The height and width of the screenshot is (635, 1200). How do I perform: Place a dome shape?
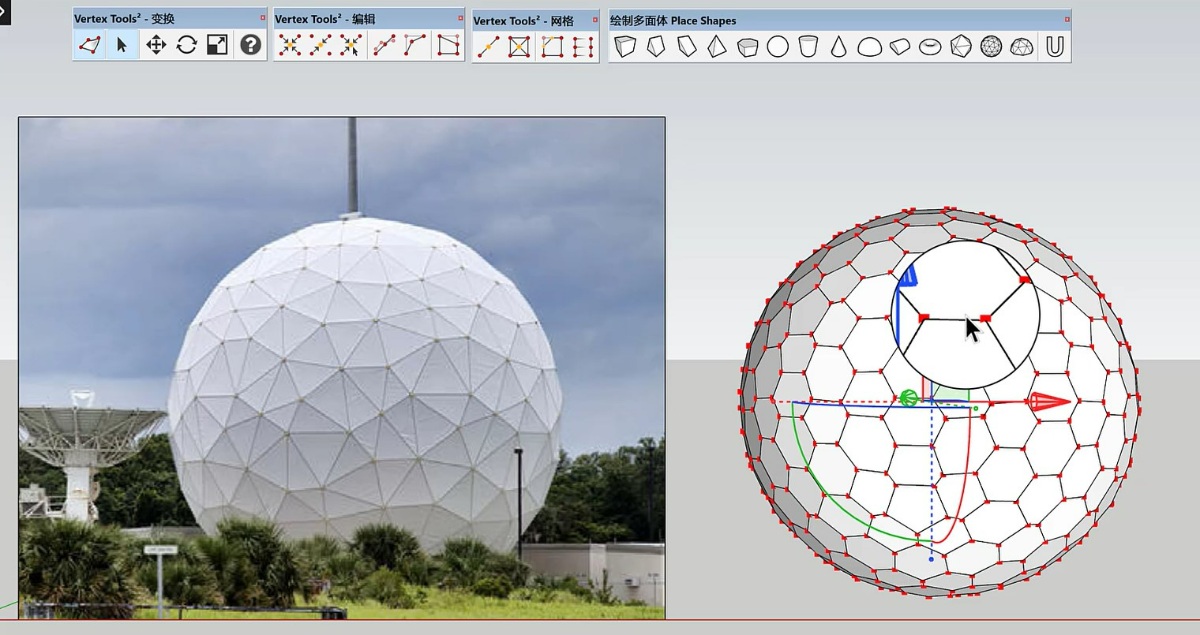(x=869, y=46)
